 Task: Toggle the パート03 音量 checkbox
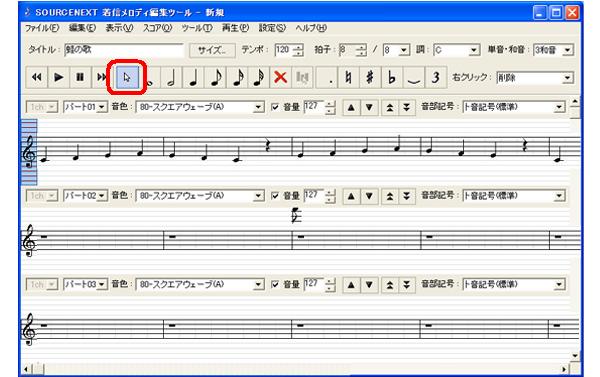coord(275,285)
